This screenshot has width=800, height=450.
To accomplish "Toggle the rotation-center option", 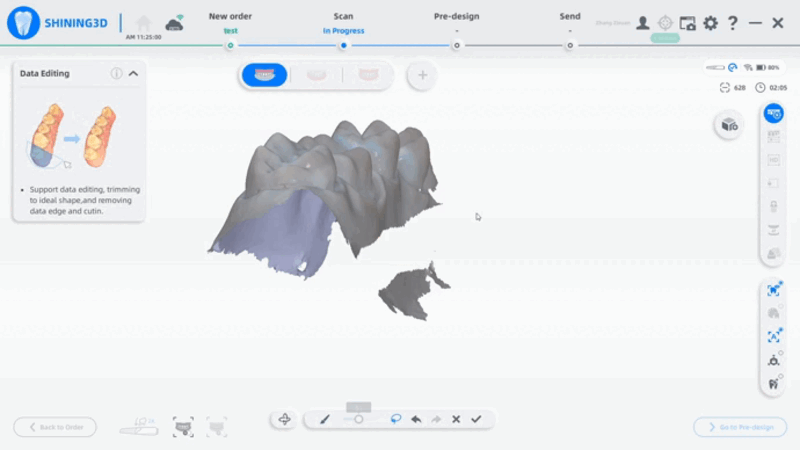I will [774, 360].
